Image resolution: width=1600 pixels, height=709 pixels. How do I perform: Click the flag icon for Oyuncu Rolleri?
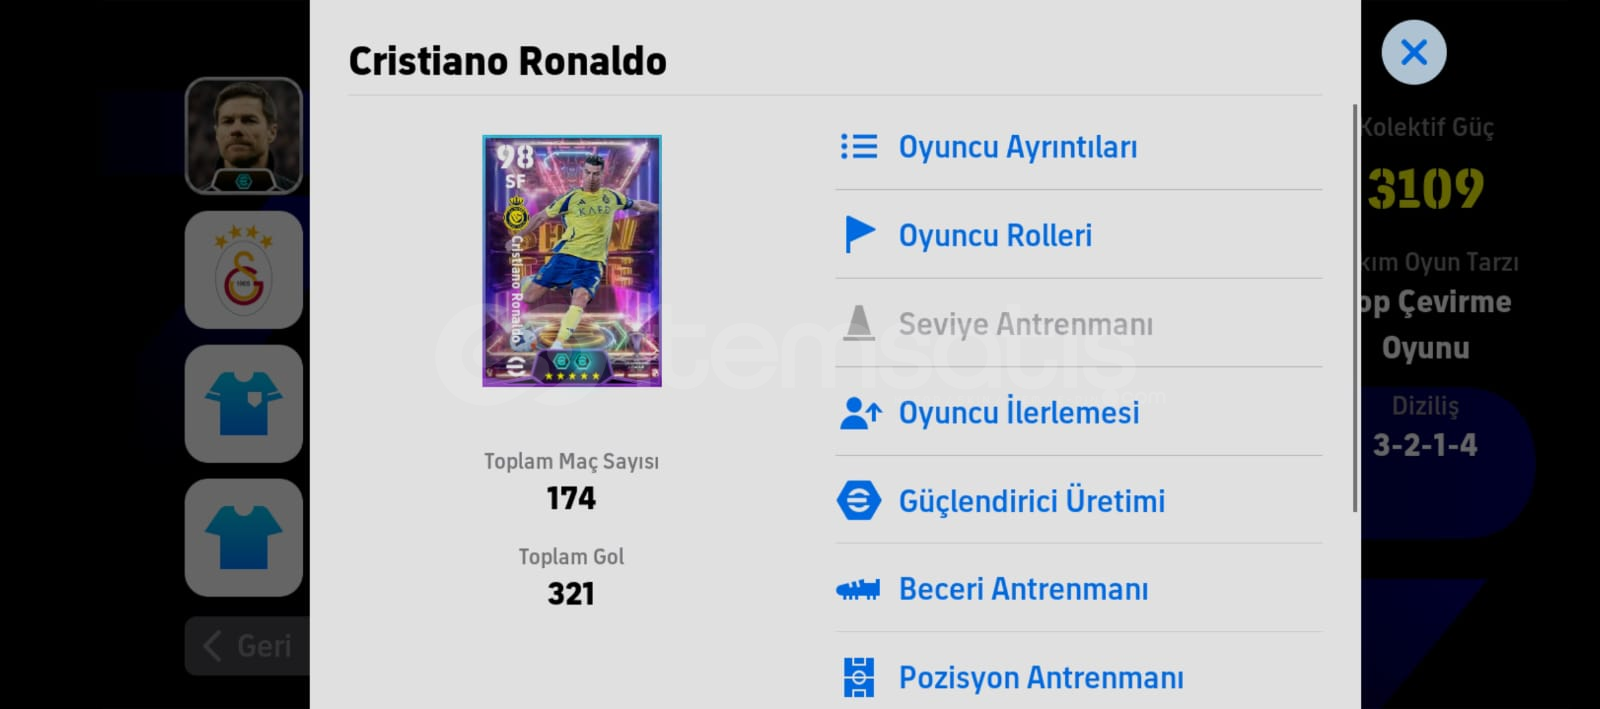click(x=859, y=235)
